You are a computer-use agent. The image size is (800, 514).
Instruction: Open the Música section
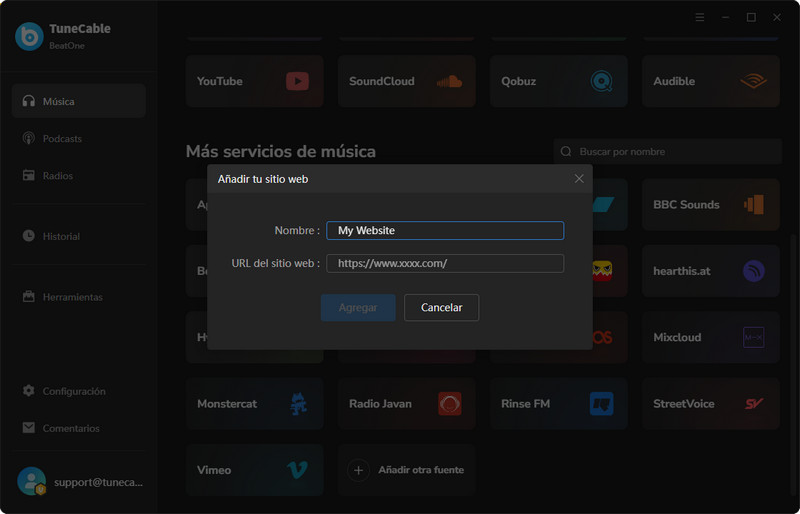click(x=79, y=101)
